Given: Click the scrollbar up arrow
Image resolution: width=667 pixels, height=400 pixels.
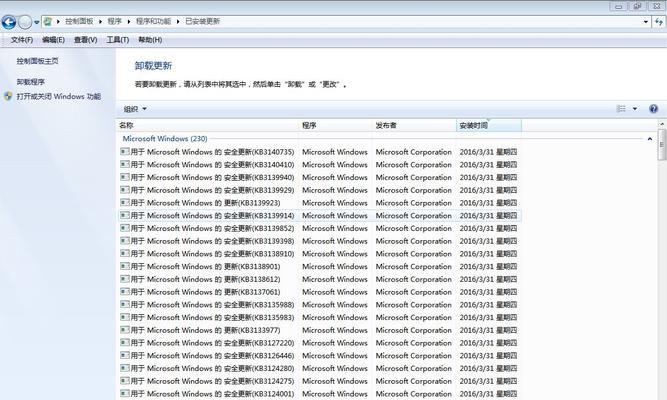Looking at the screenshot, I should point(662,124).
